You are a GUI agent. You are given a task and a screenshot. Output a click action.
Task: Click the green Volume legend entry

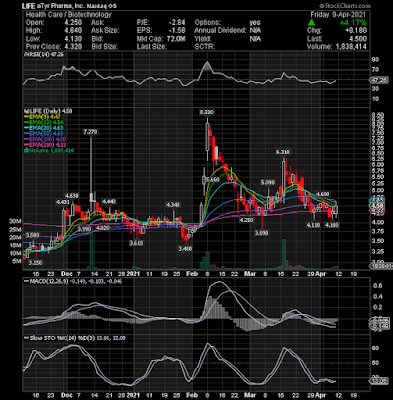click(49, 150)
